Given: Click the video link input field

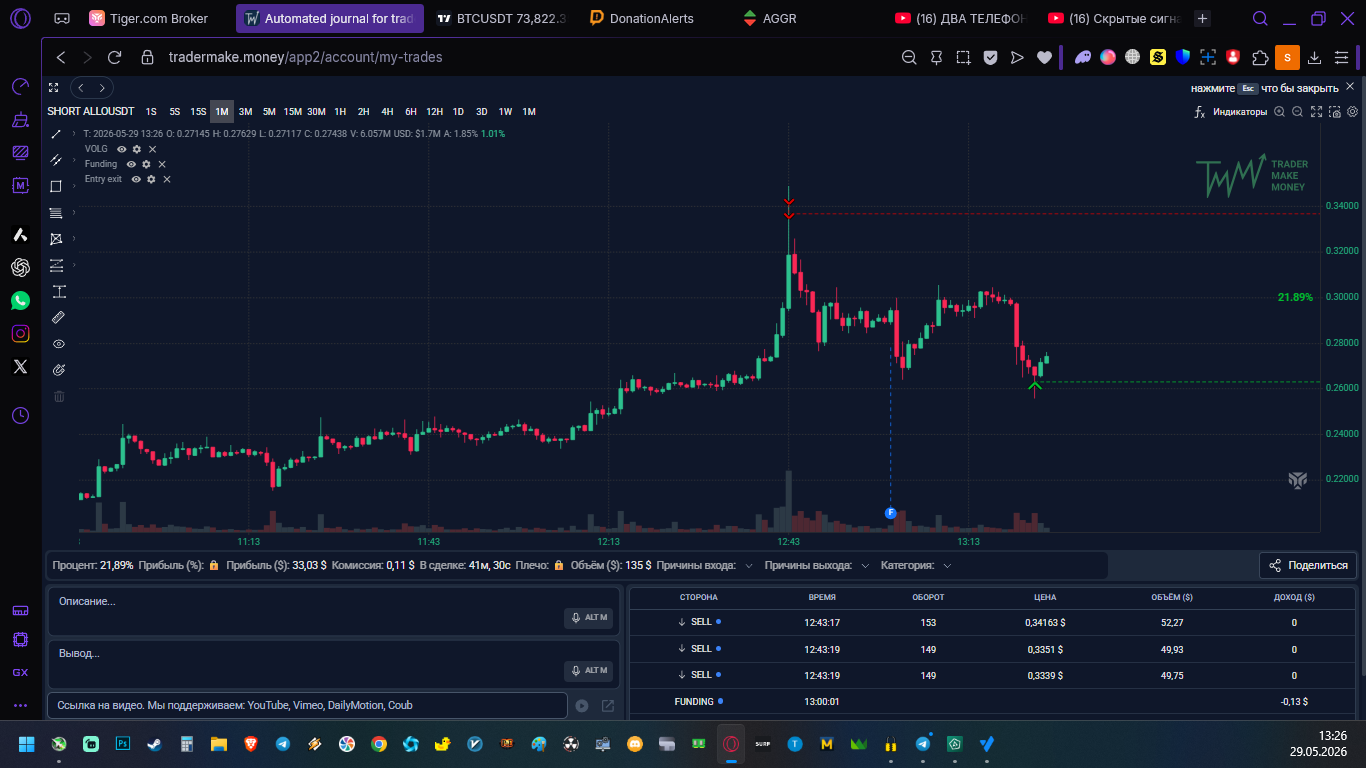Looking at the screenshot, I should pyautogui.click(x=307, y=705).
